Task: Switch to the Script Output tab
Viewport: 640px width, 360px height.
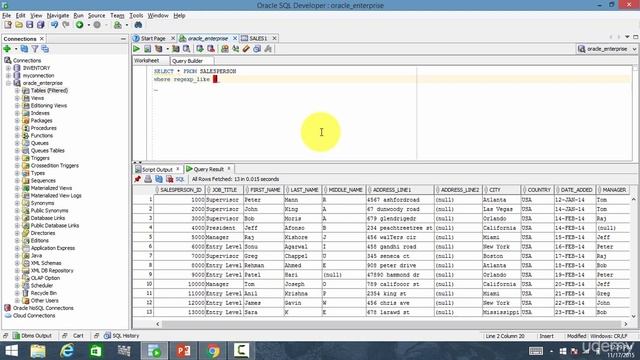Action: (x=157, y=169)
